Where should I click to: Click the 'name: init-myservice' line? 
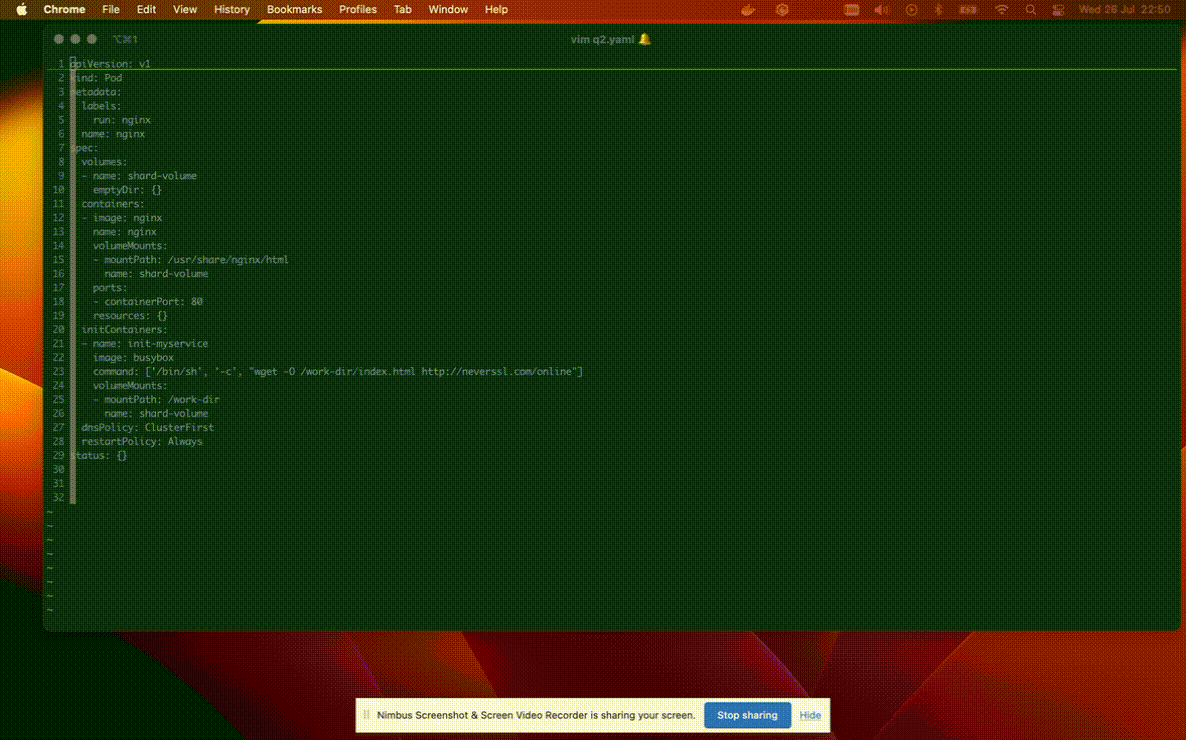pyautogui.click(x=144, y=344)
